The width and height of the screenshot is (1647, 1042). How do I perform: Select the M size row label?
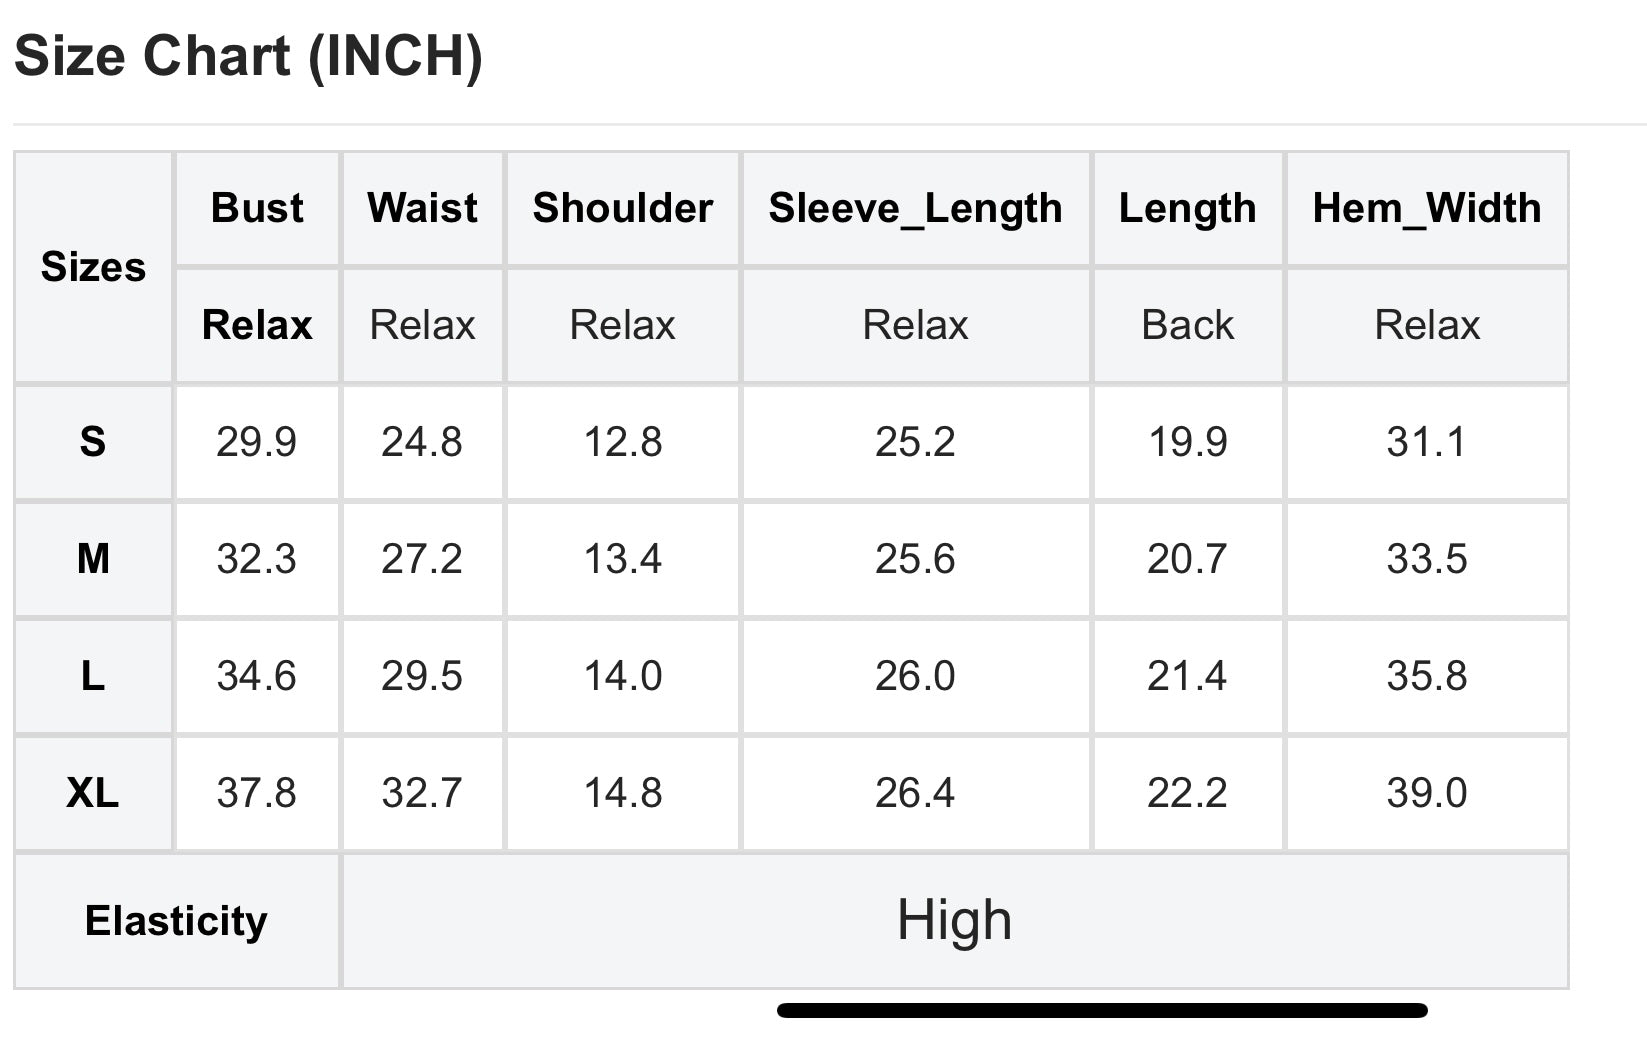click(93, 558)
